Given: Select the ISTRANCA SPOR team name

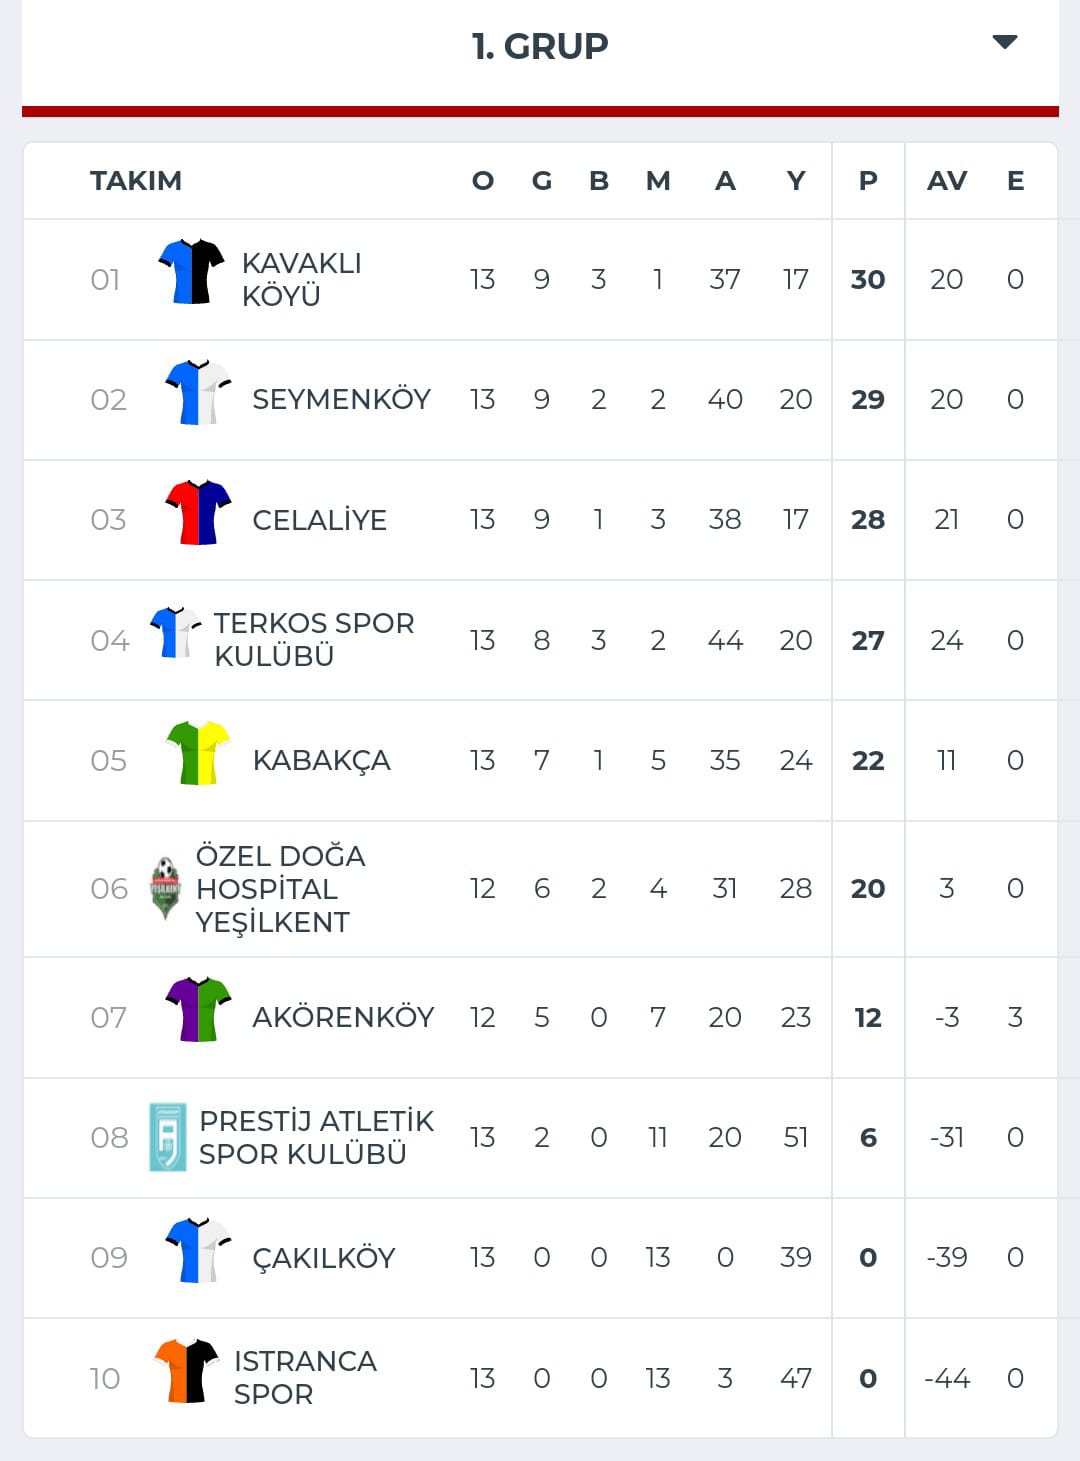Looking at the screenshot, I should pyautogui.click(x=305, y=1377).
